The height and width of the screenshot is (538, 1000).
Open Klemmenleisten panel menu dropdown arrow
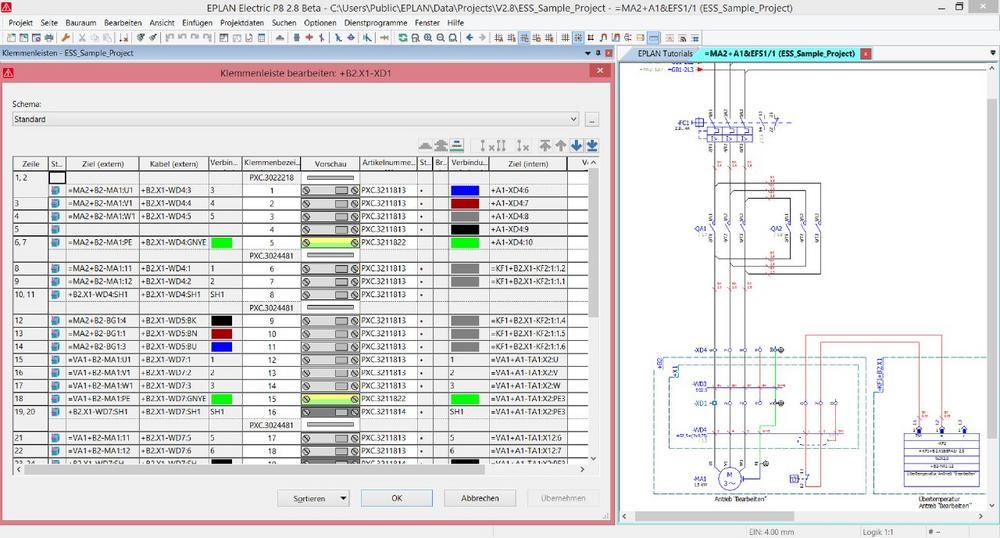click(x=587, y=53)
